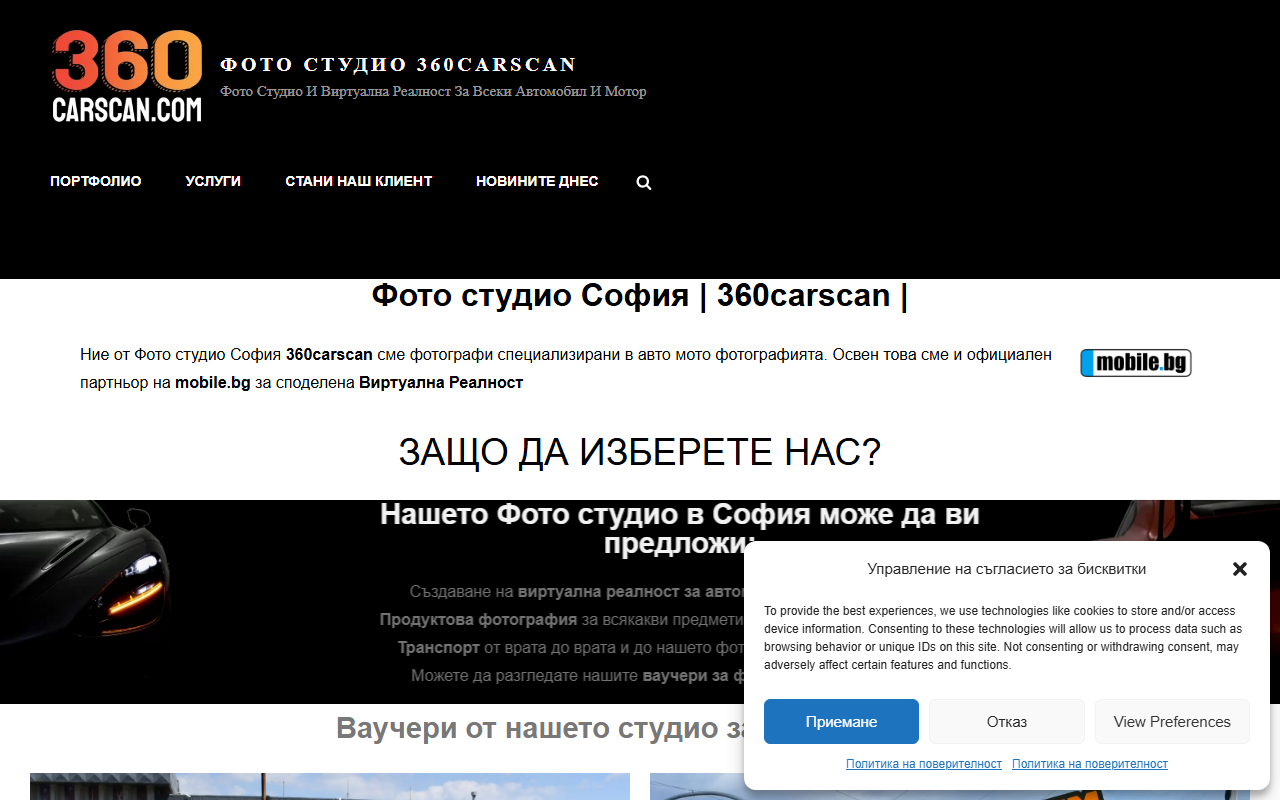Click the Ваучери от нашето студио heading
This screenshot has height=800, width=1280.
tap(540, 728)
